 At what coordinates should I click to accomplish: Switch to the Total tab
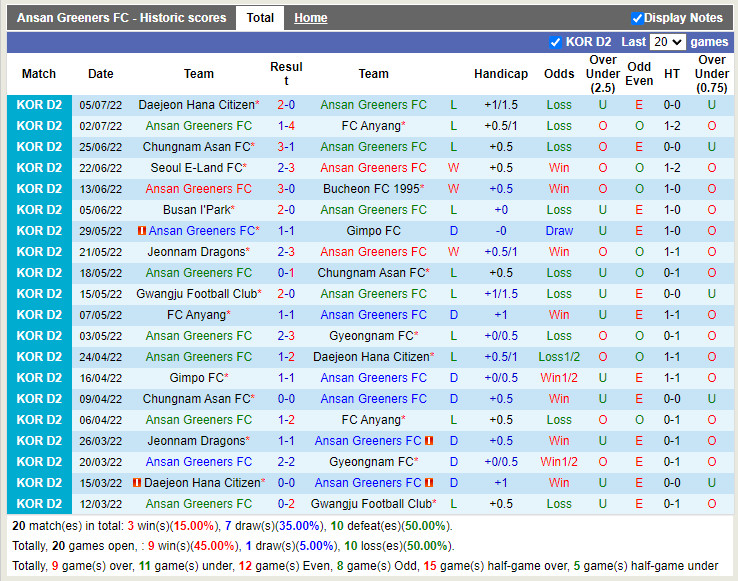260,18
